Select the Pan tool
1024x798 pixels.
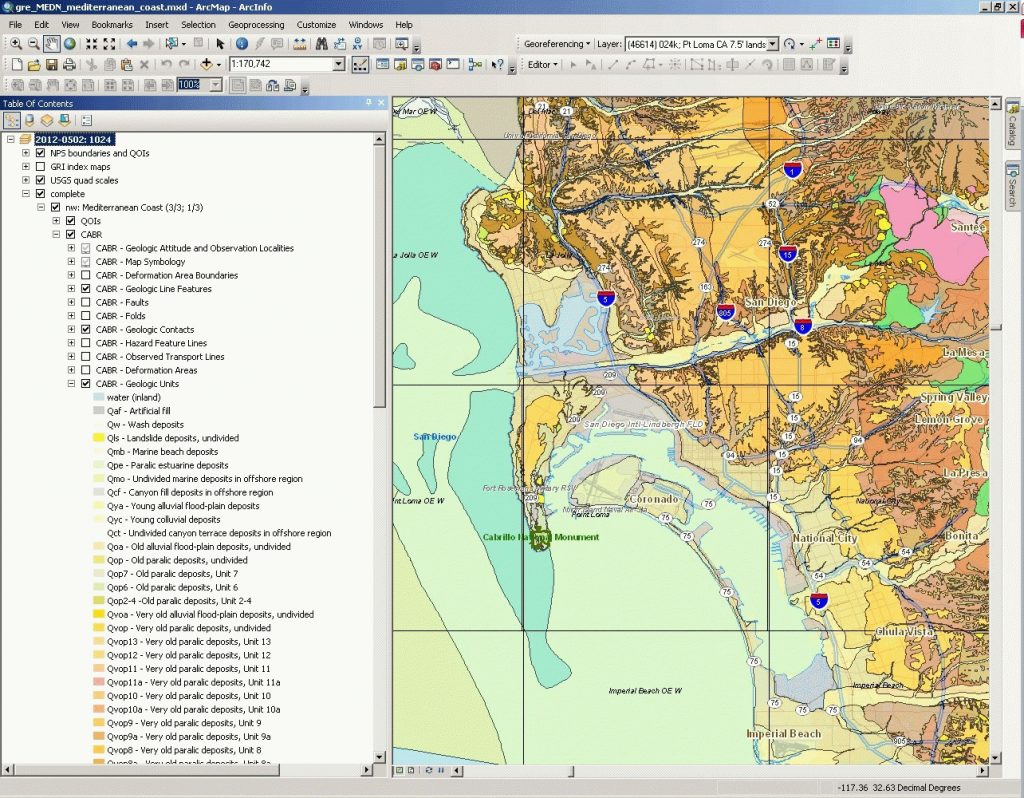(x=50, y=44)
